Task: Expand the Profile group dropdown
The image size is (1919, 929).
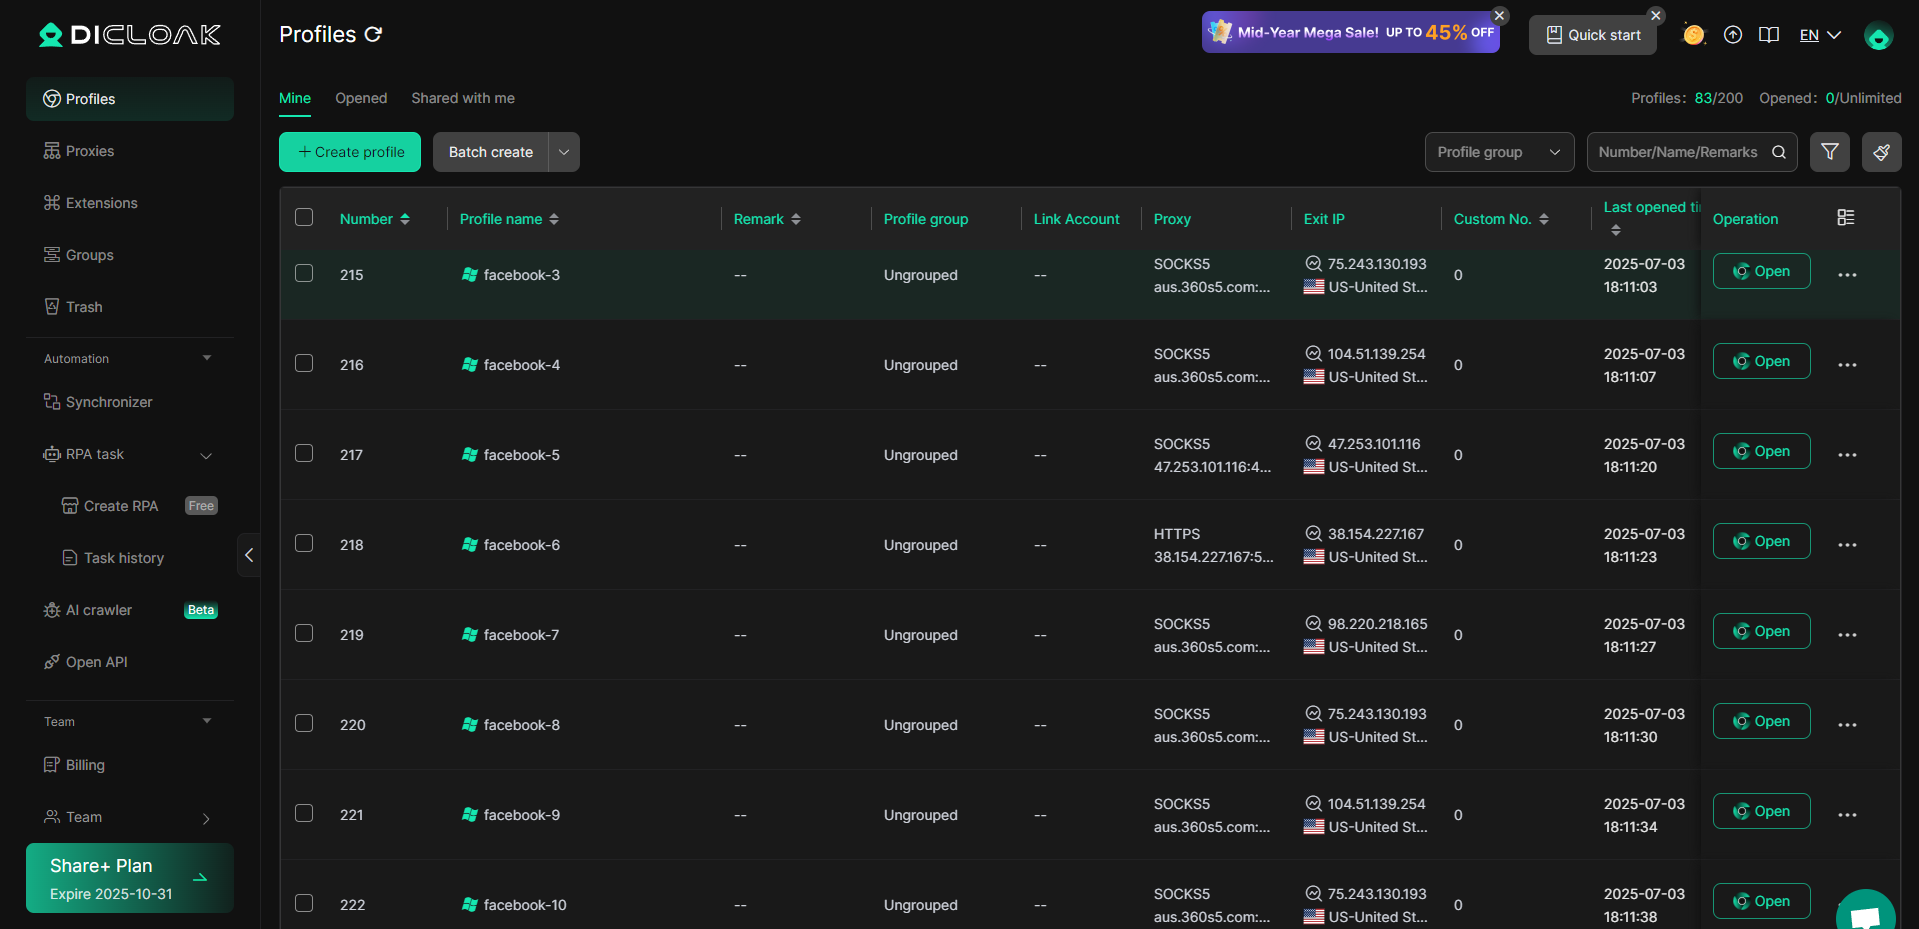Action: (x=1498, y=152)
